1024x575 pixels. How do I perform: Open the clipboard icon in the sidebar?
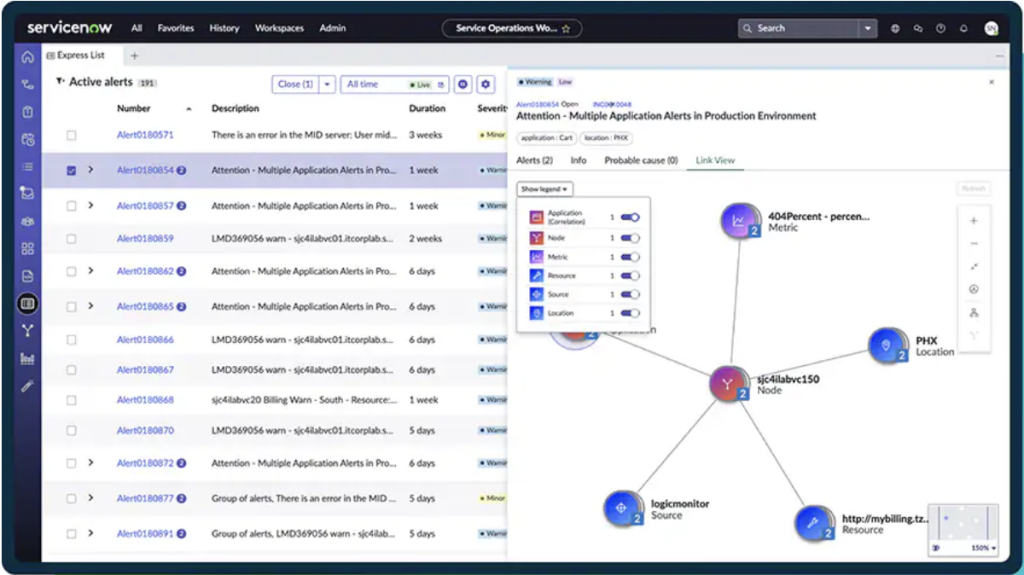(27, 112)
